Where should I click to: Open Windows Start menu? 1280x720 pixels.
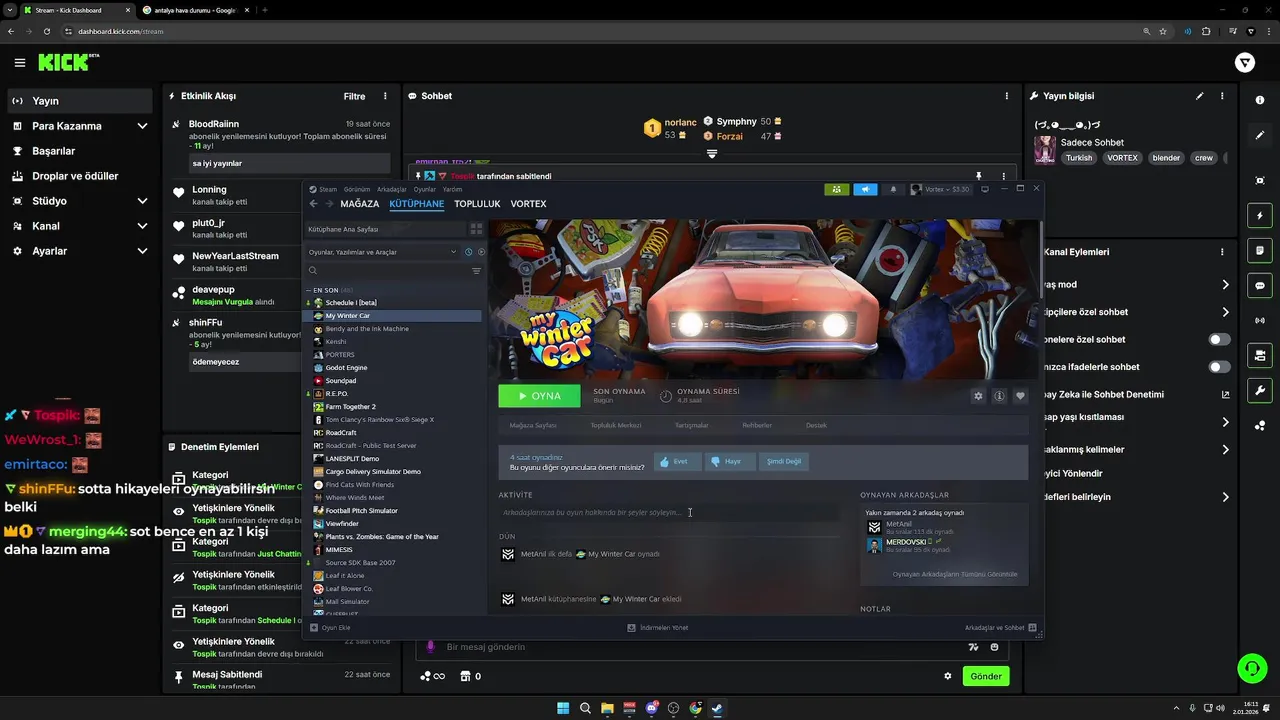click(563, 709)
